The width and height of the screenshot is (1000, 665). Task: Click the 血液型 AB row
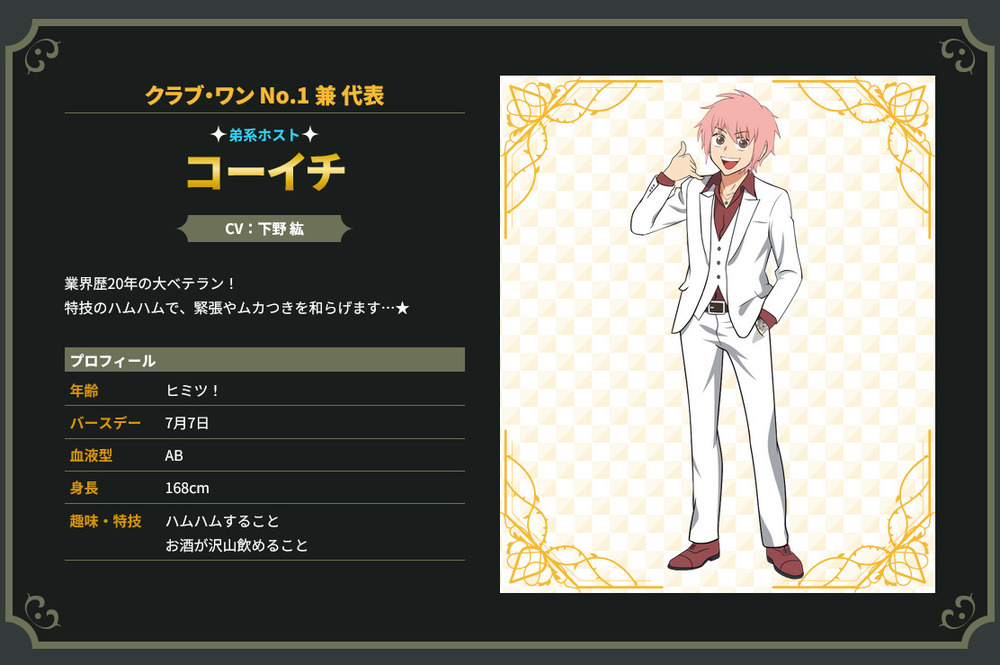[265, 455]
